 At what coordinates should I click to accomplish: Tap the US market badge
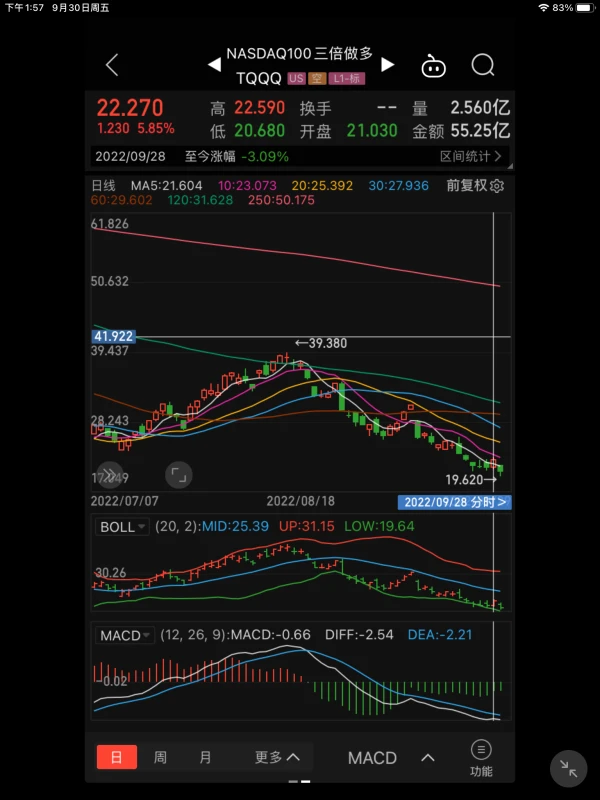click(x=296, y=79)
